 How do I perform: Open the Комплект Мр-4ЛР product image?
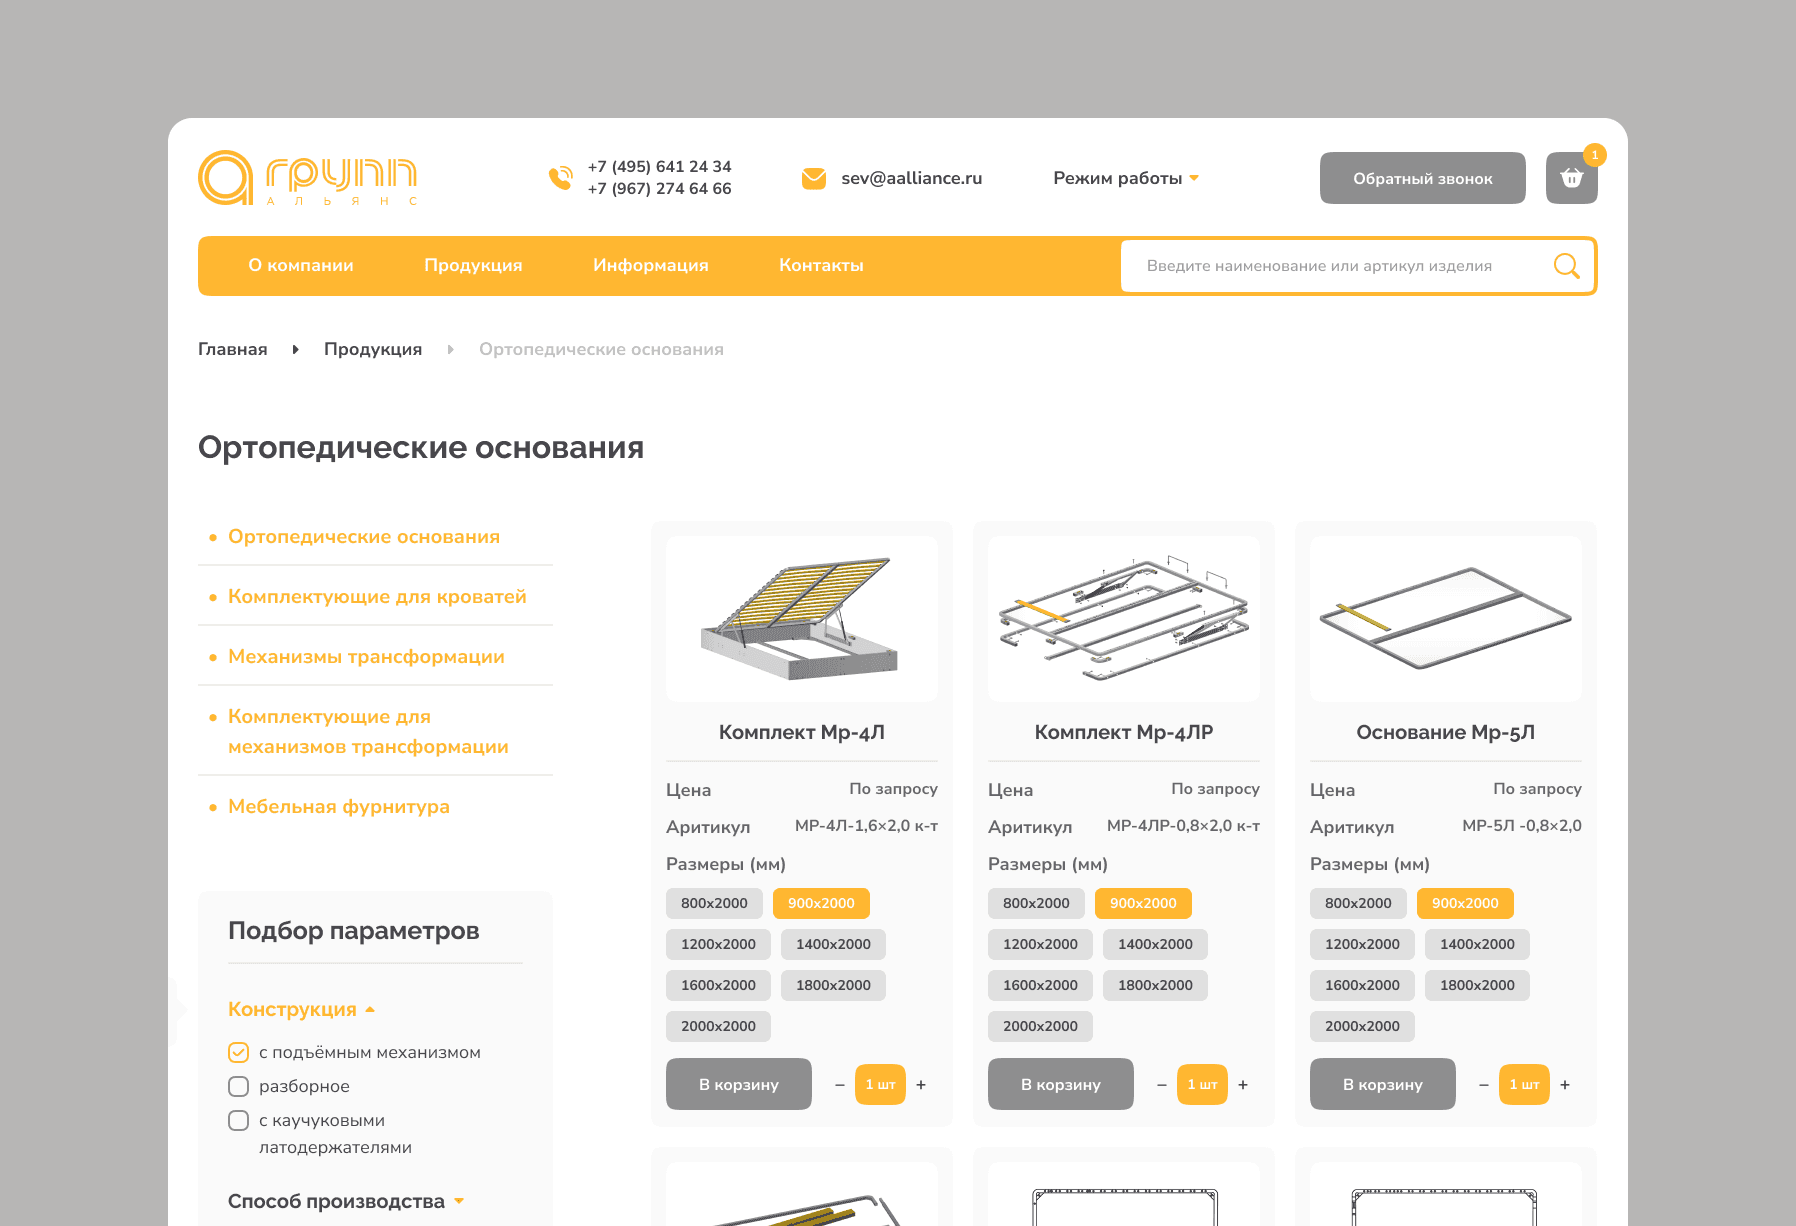click(1124, 619)
